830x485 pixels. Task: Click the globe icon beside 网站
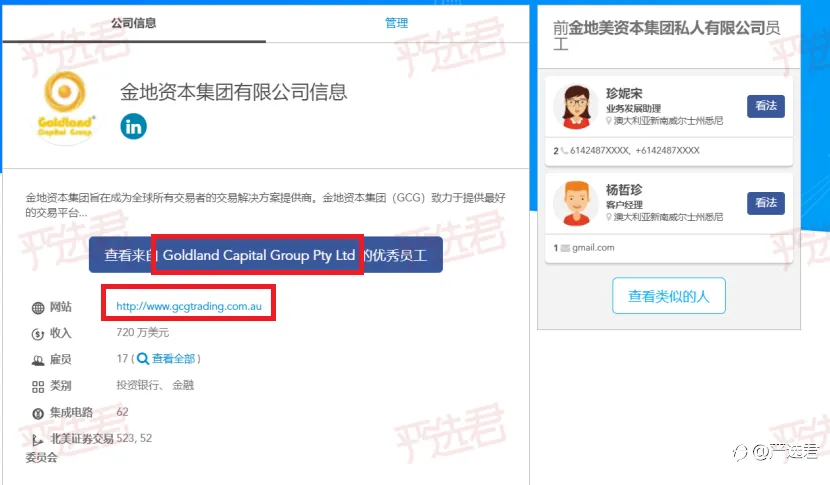coord(38,308)
